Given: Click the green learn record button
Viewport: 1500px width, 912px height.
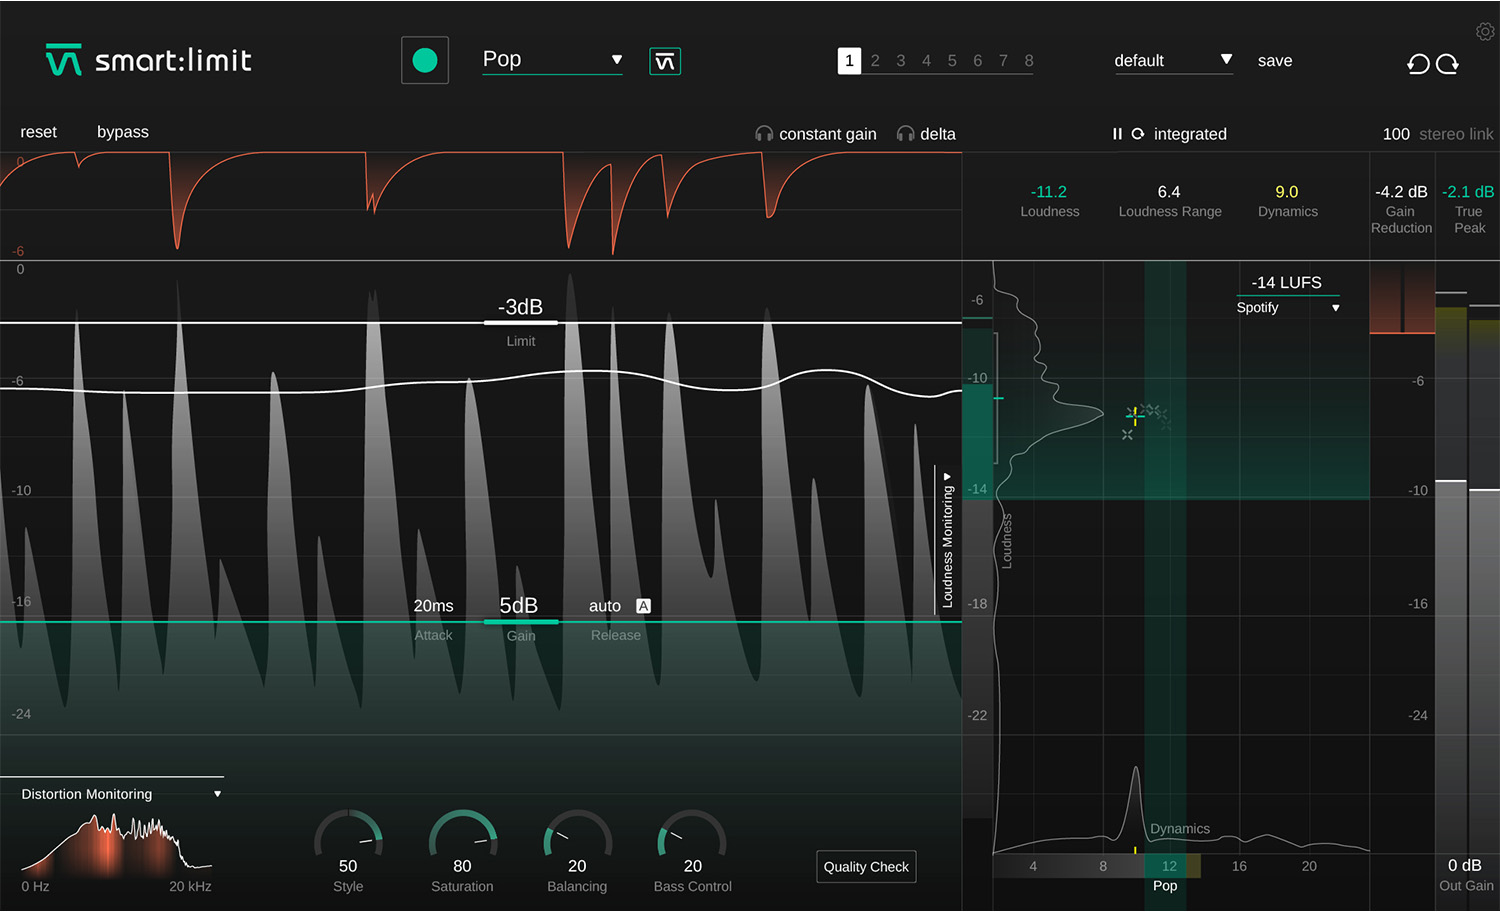Looking at the screenshot, I should click(x=425, y=61).
